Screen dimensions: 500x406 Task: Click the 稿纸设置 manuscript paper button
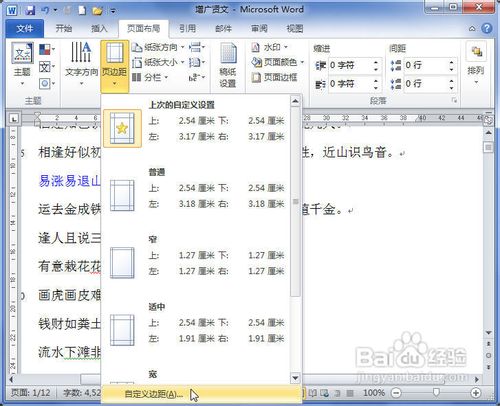(x=228, y=65)
